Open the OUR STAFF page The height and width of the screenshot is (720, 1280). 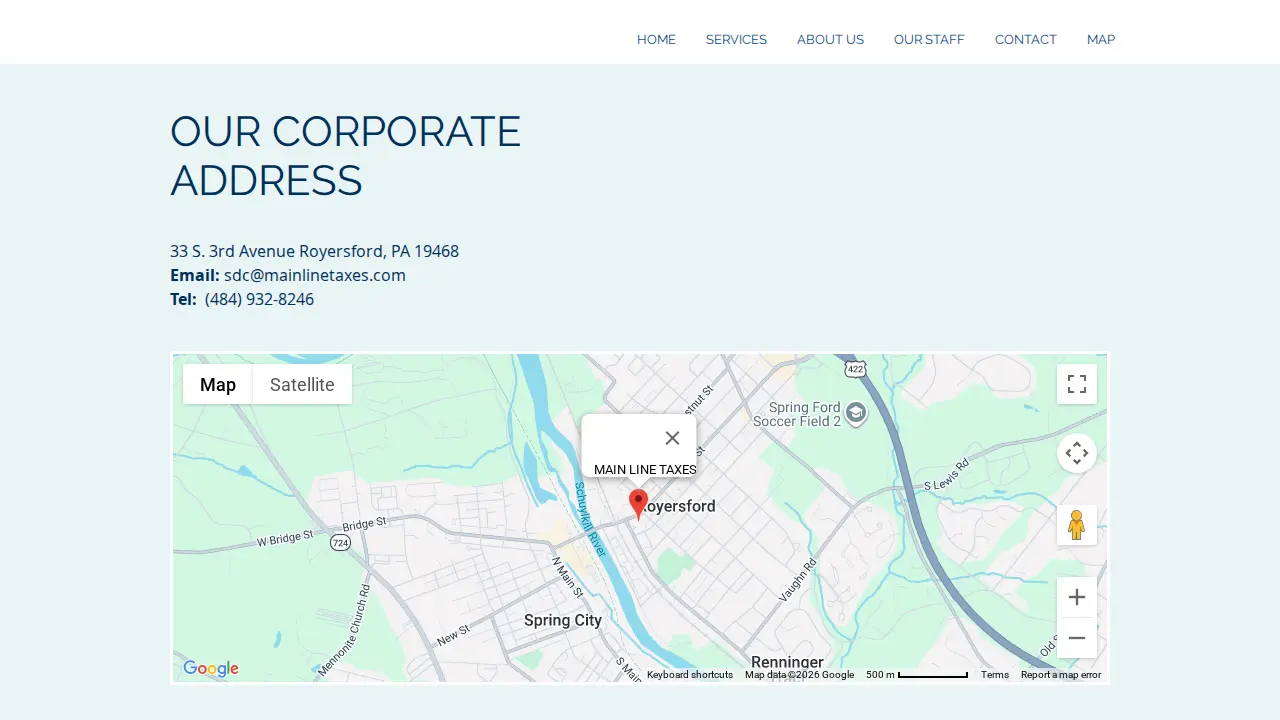929,40
